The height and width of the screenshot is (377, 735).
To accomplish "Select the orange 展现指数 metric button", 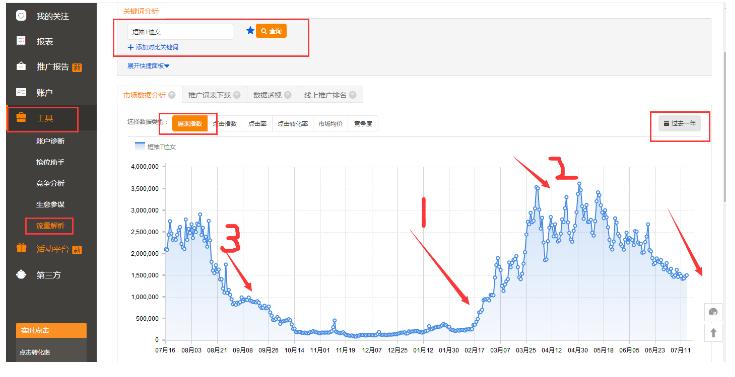I will 190,124.
